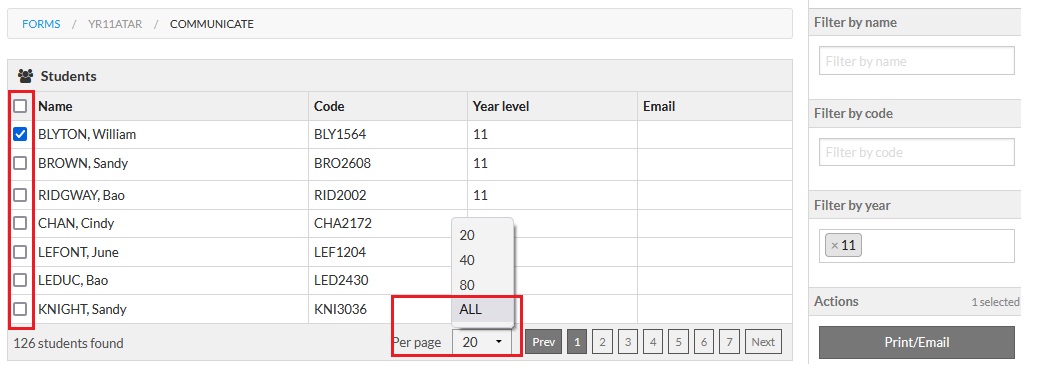Uncheck BLYTON, William checkbox
This screenshot has width=1044, height=370.
tap(20, 134)
